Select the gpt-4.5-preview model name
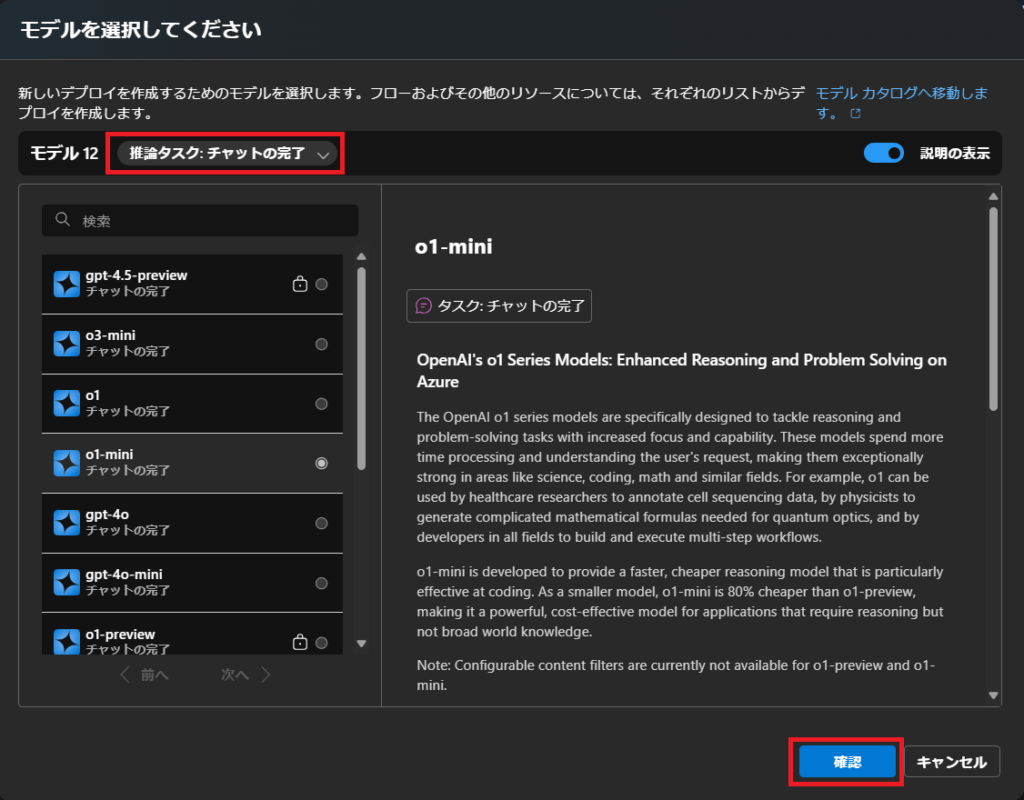The image size is (1024, 800). (136, 276)
